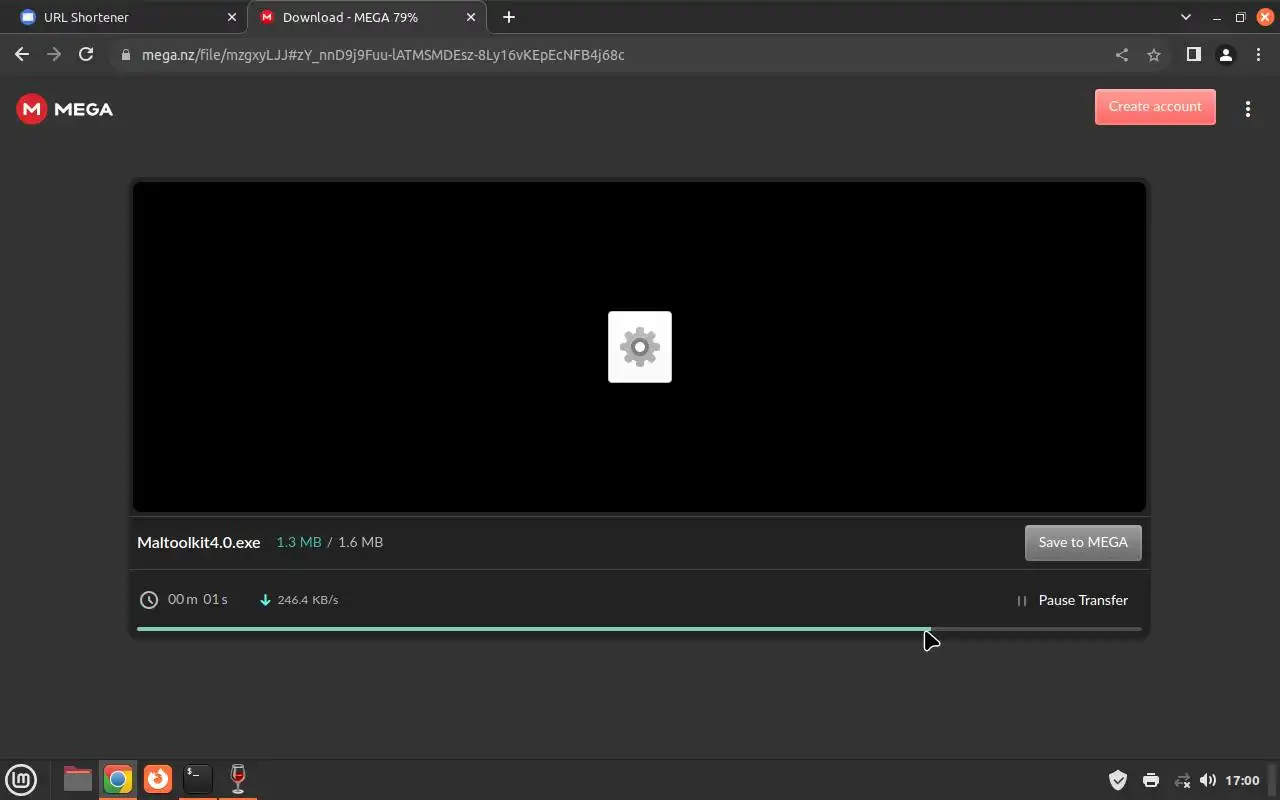
Task: Open the file manager from taskbar
Action: click(77, 779)
